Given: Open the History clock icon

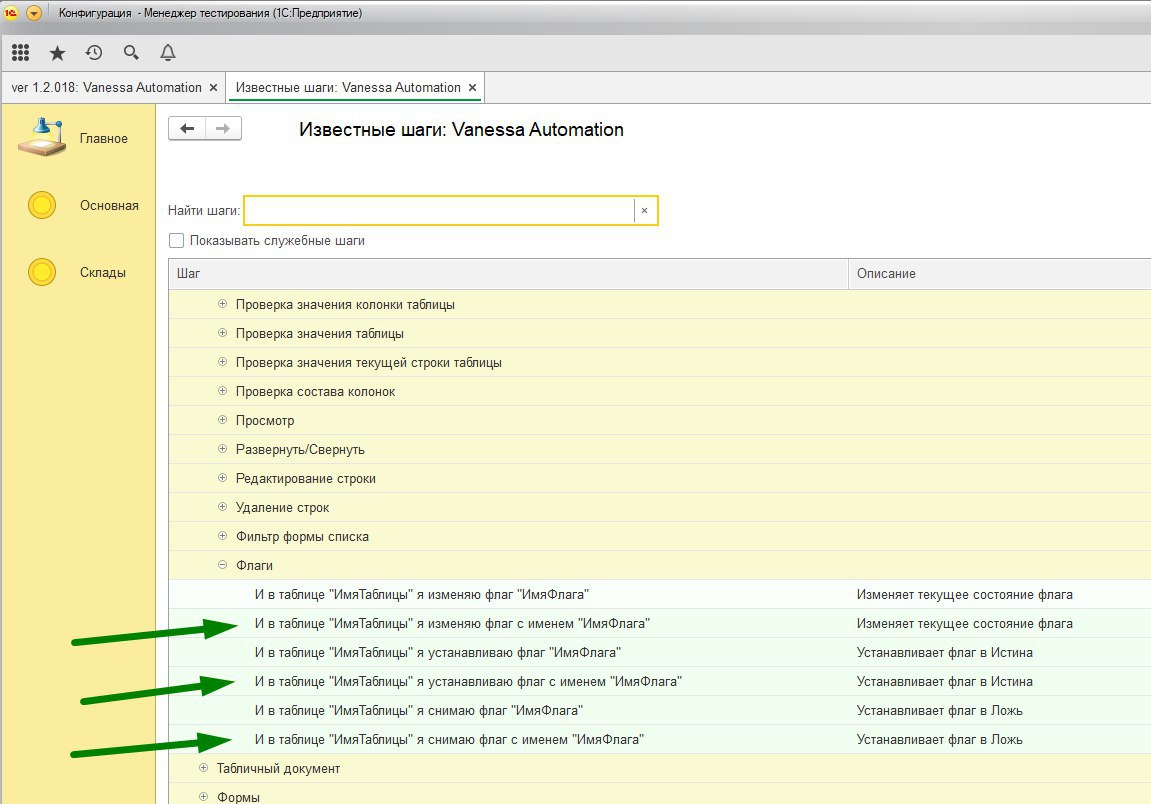Looking at the screenshot, I should tap(94, 52).
